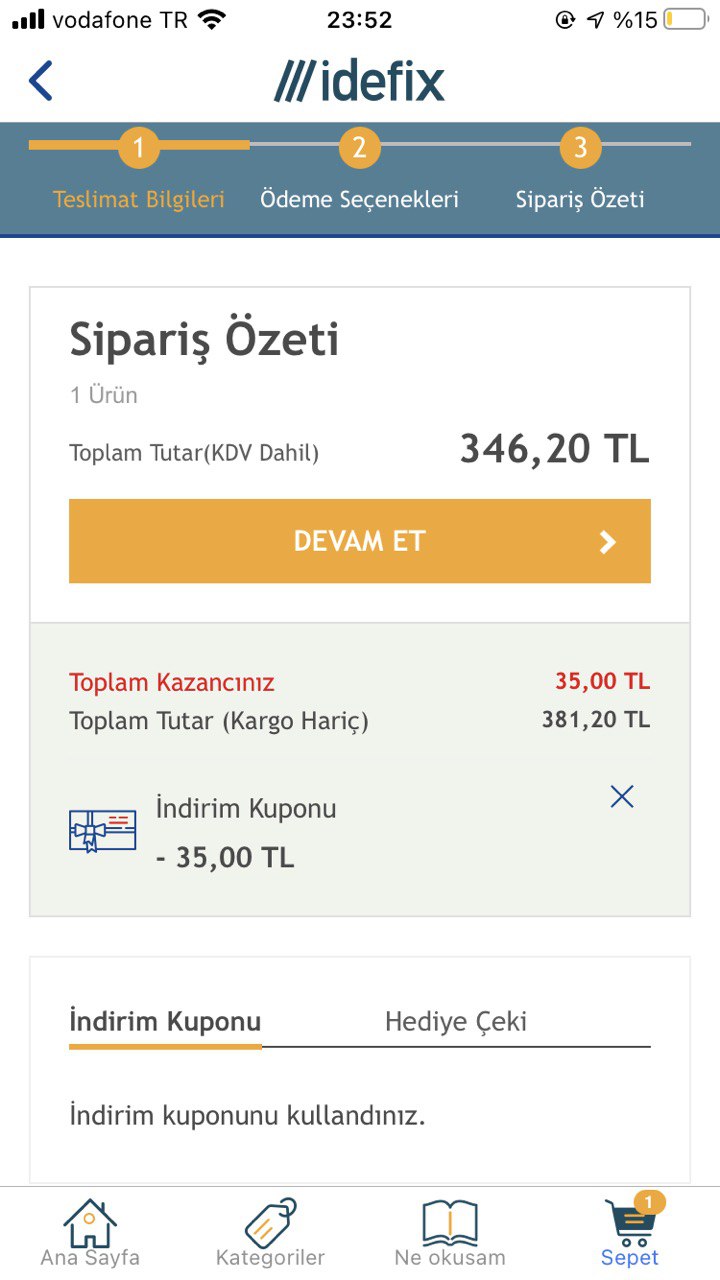
Task: Tap the back arrow icon
Action: 41,81
